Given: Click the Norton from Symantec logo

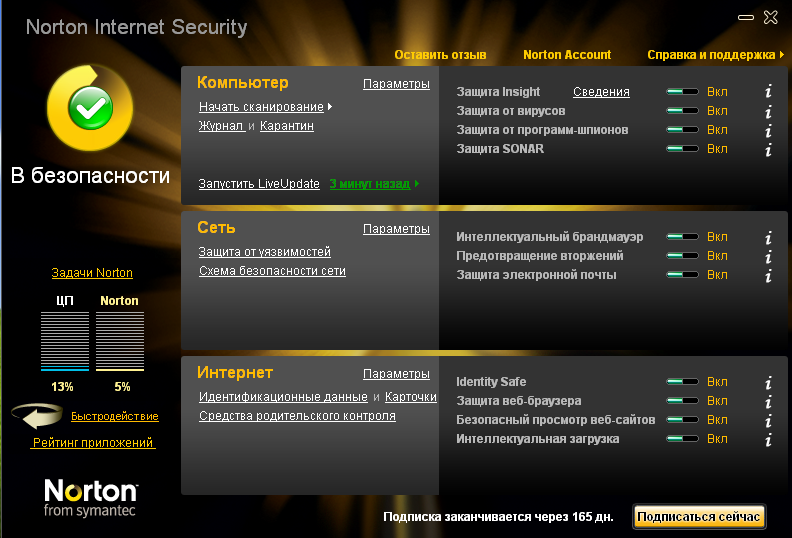Looking at the screenshot, I should [90, 498].
